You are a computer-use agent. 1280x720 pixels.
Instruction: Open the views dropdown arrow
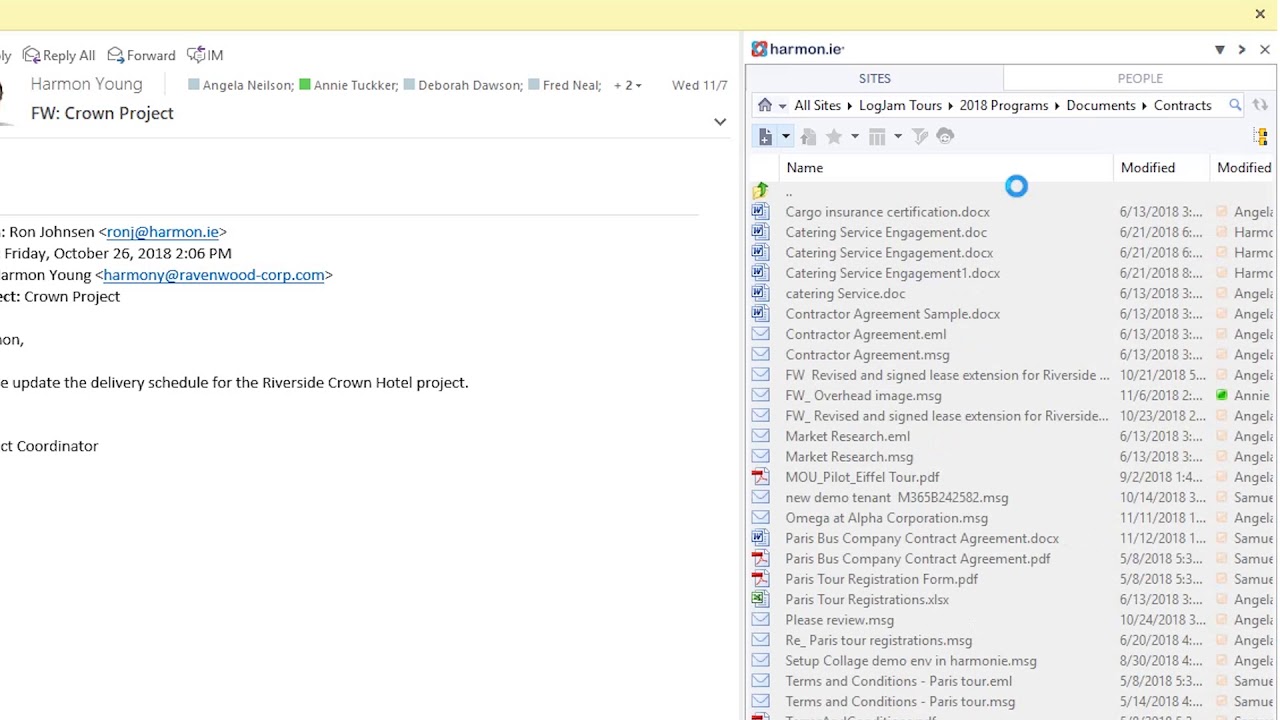point(898,136)
